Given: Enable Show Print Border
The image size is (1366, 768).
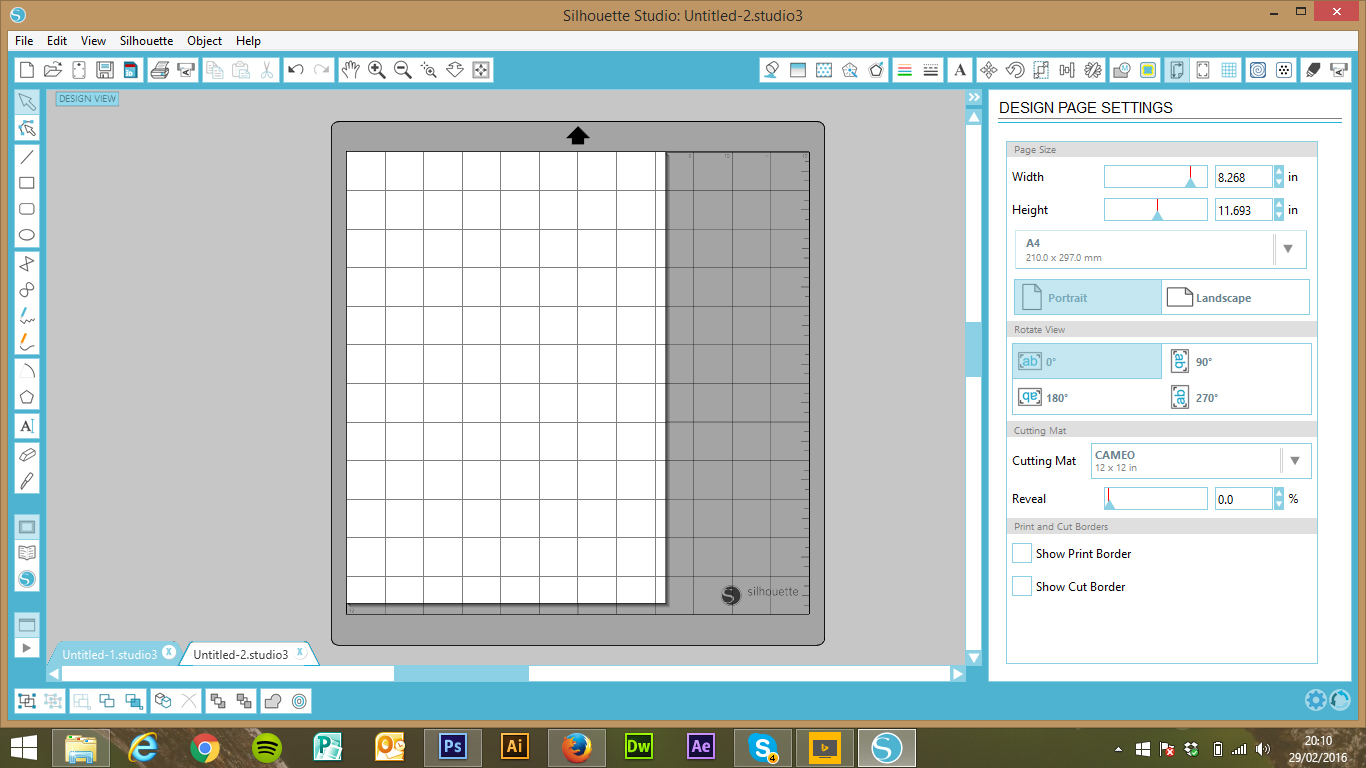Looking at the screenshot, I should [1021, 552].
